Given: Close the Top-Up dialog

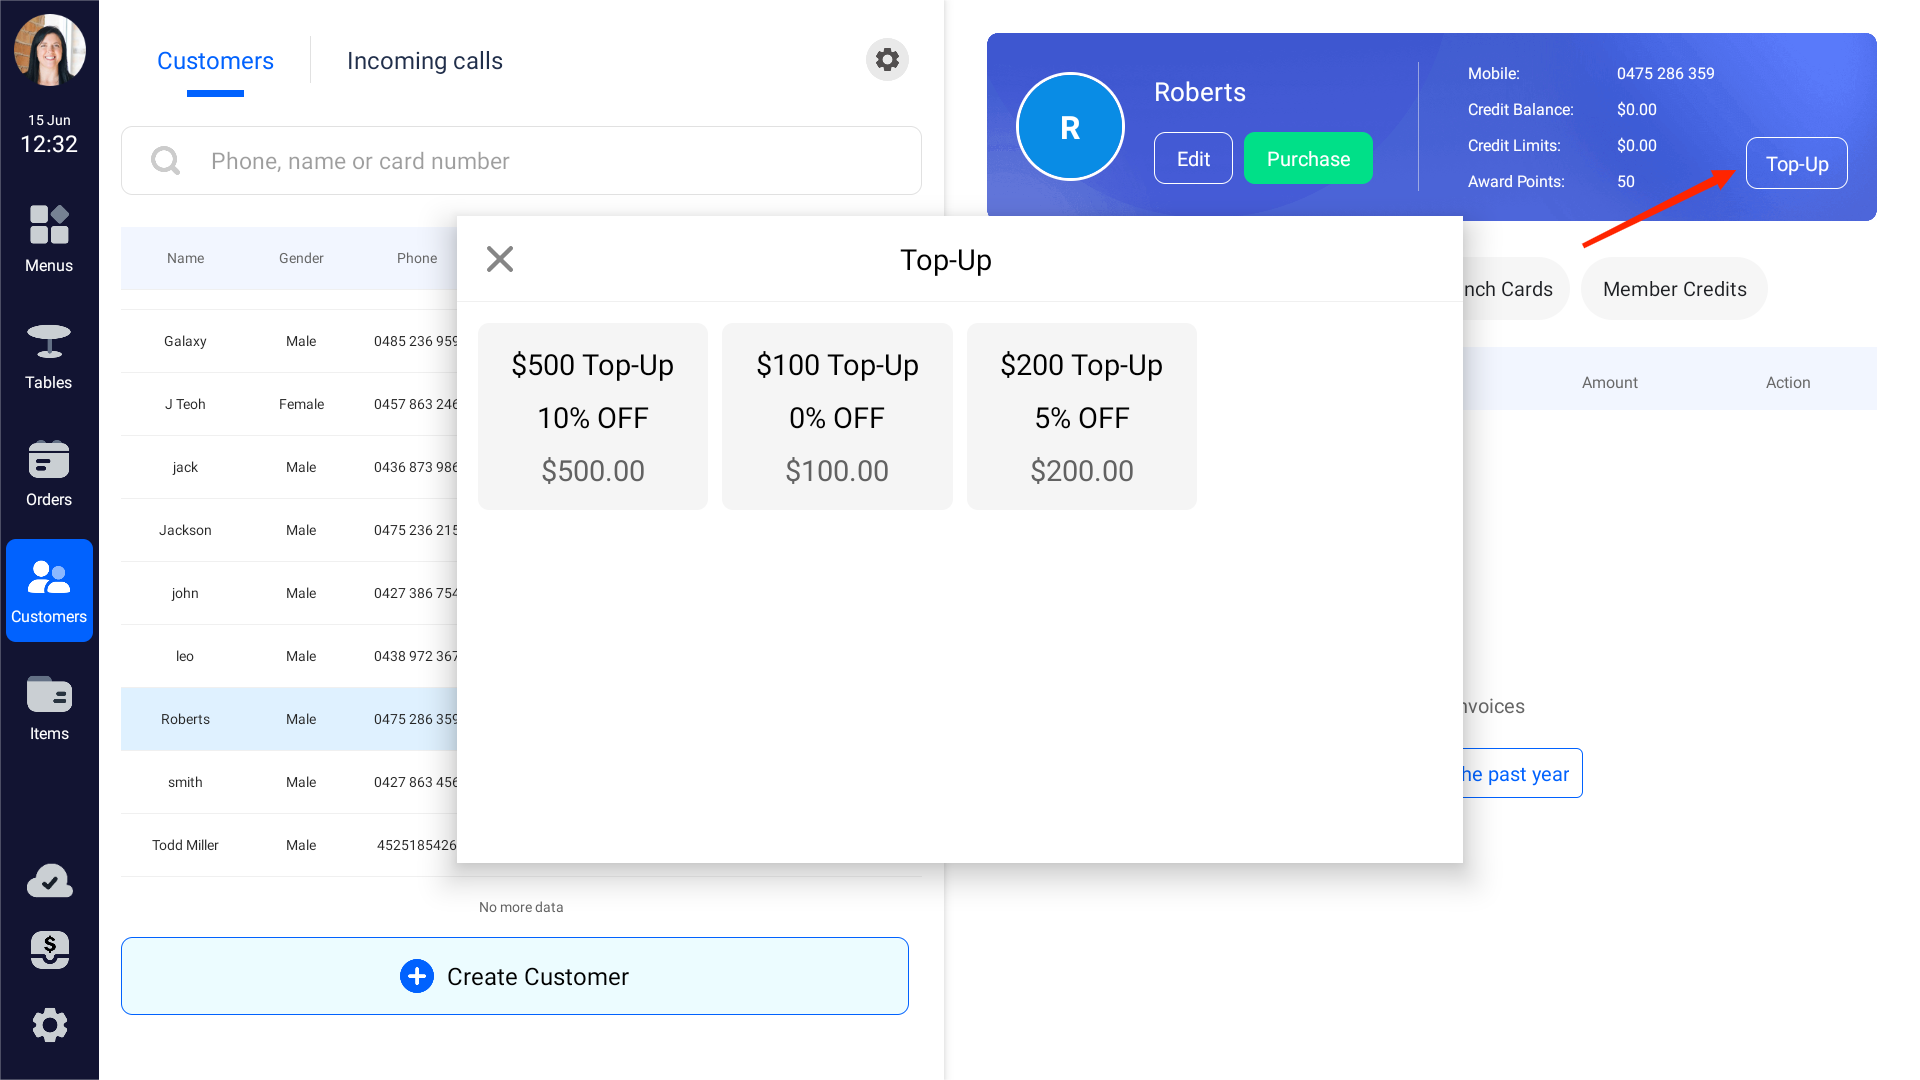Looking at the screenshot, I should pos(500,259).
